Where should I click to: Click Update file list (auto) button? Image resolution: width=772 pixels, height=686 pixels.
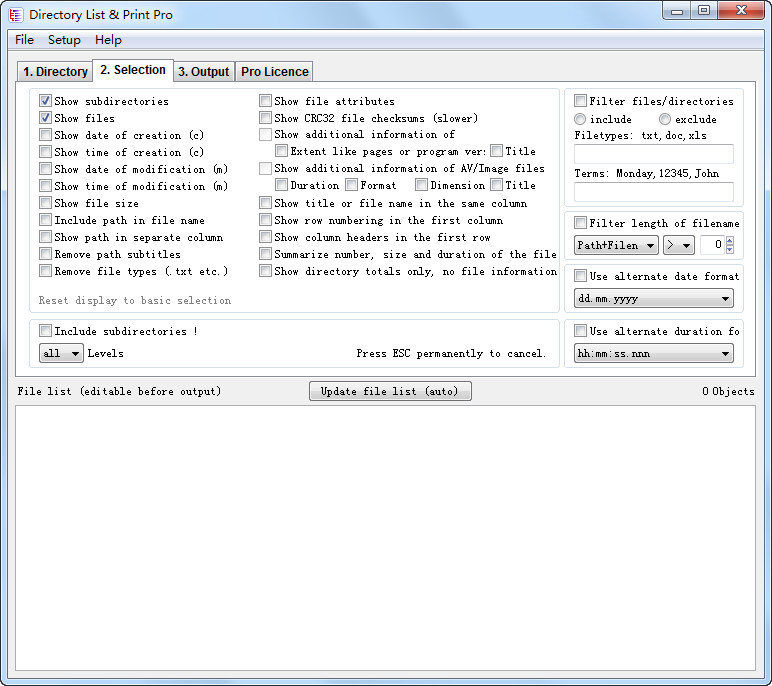[390, 391]
